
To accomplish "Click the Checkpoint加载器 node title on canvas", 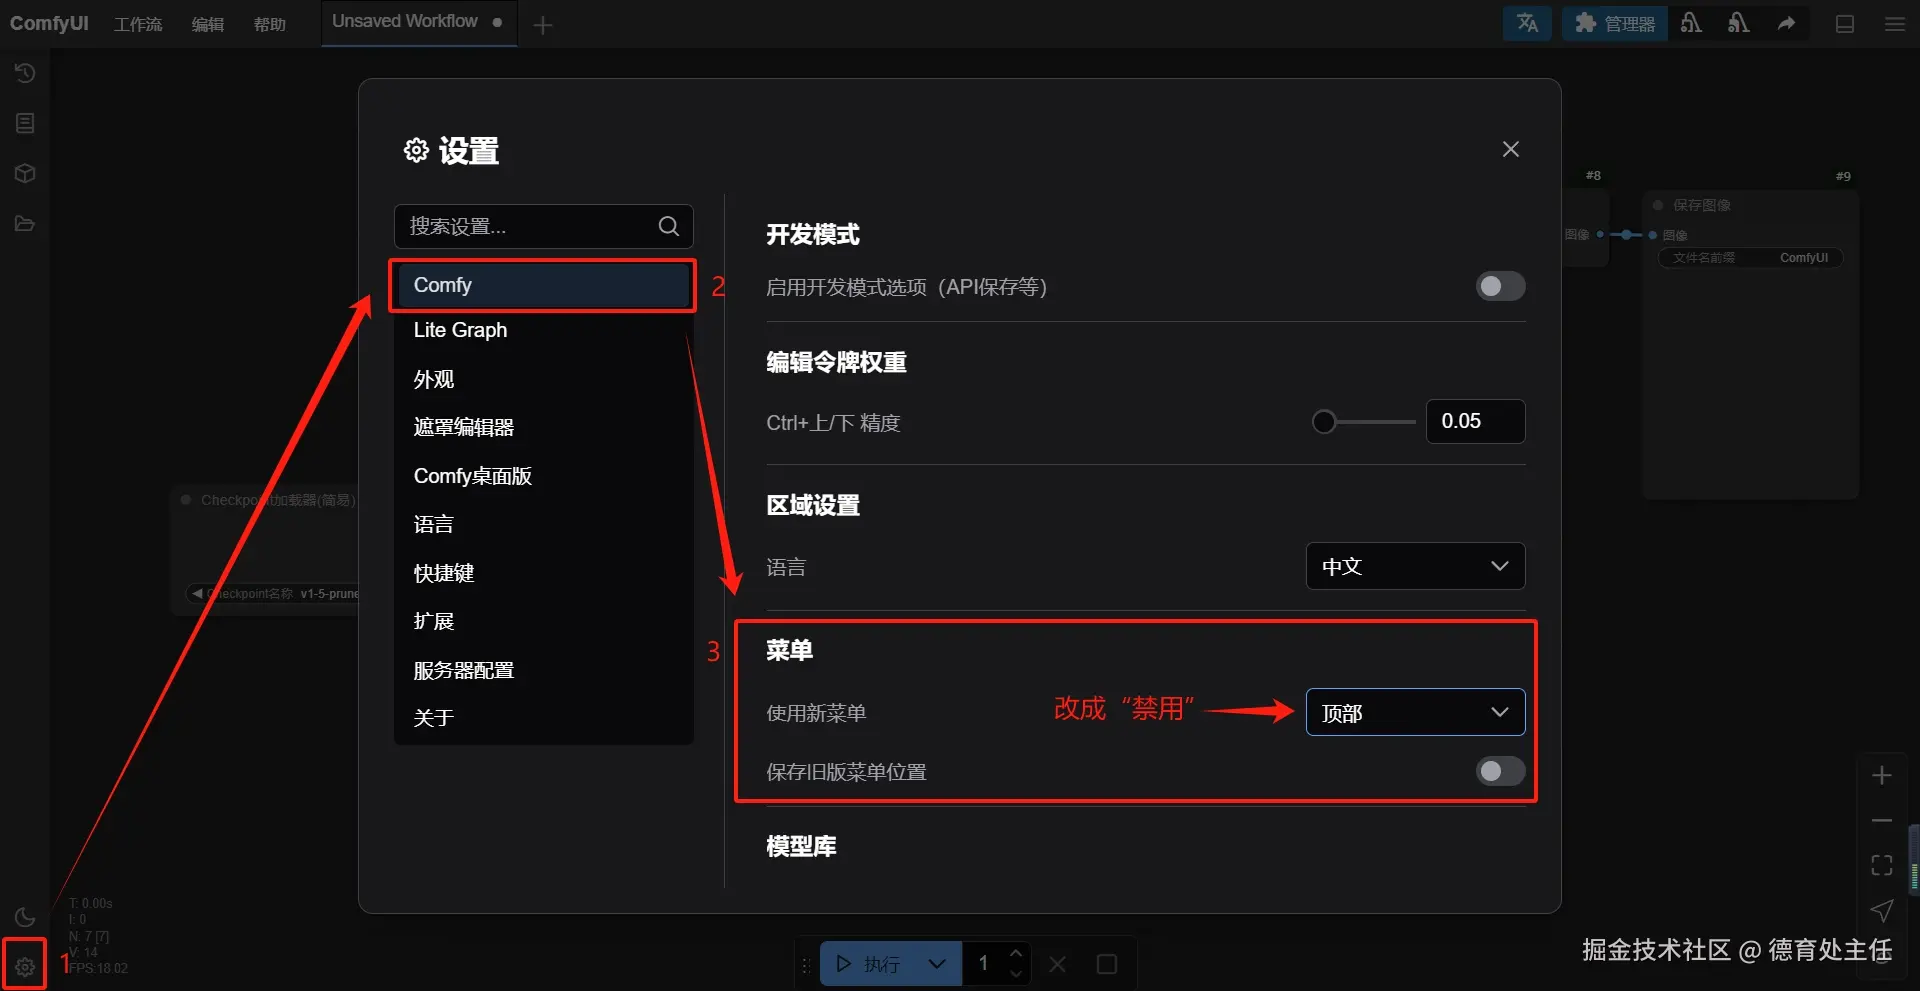I will coord(278,500).
